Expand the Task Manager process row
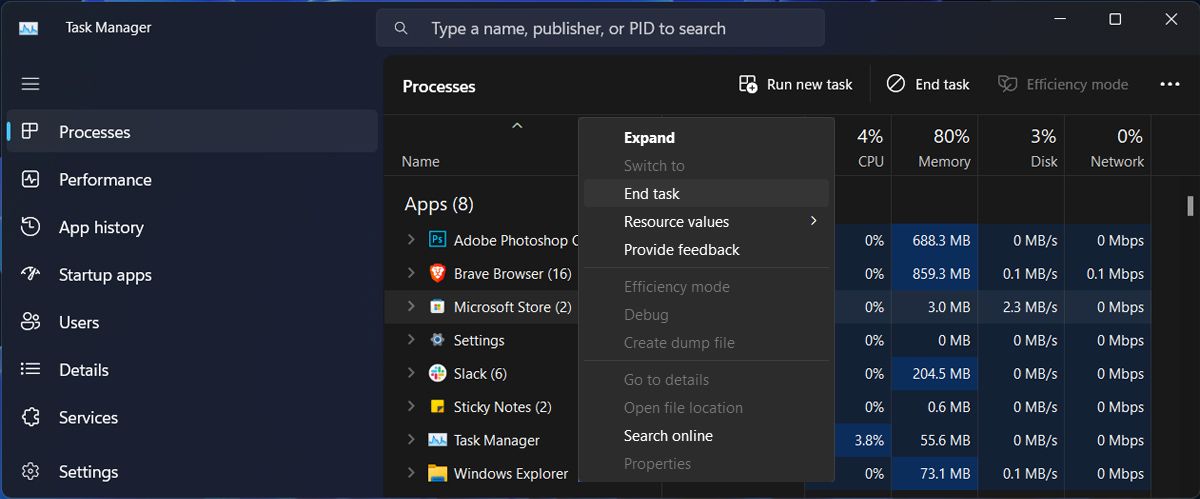1200x499 pixels. [410, 440]
